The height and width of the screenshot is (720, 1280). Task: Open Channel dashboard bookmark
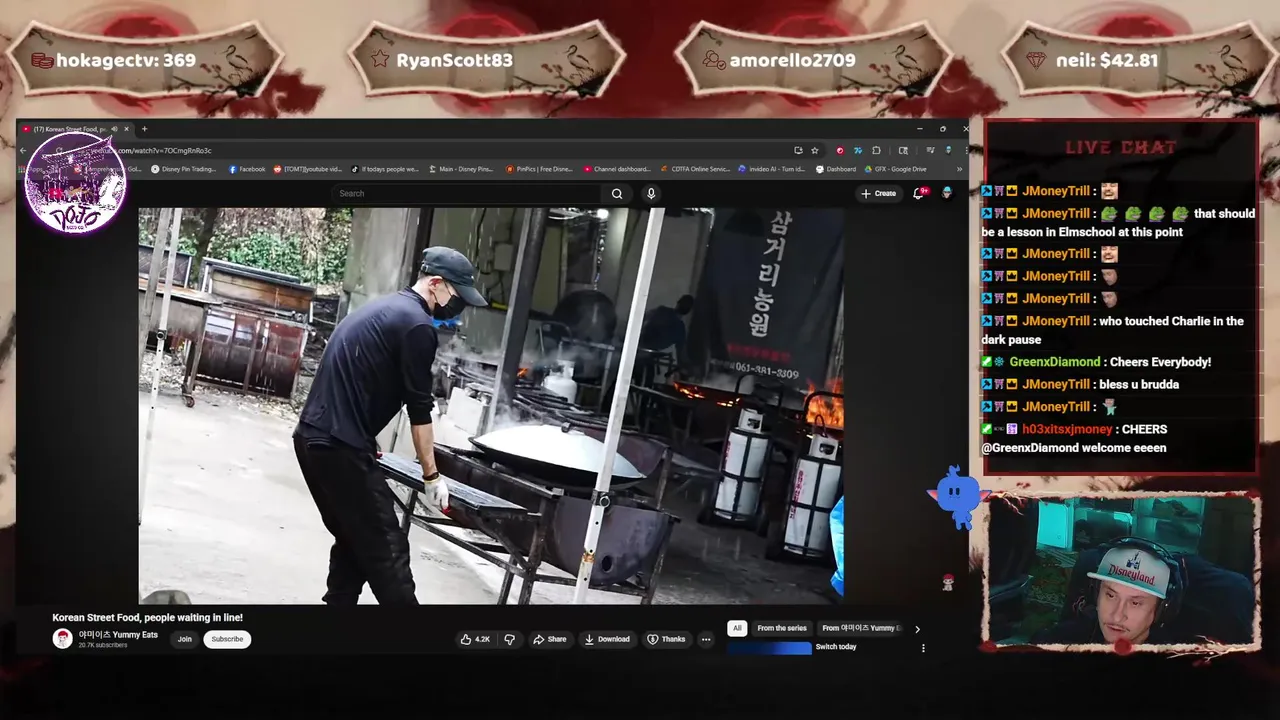coord(616,169)
